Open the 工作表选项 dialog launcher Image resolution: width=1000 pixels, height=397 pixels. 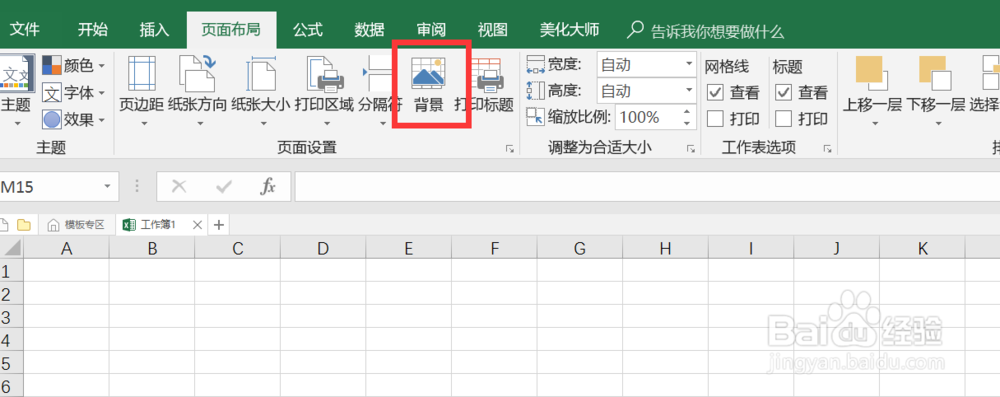point(827,149)
